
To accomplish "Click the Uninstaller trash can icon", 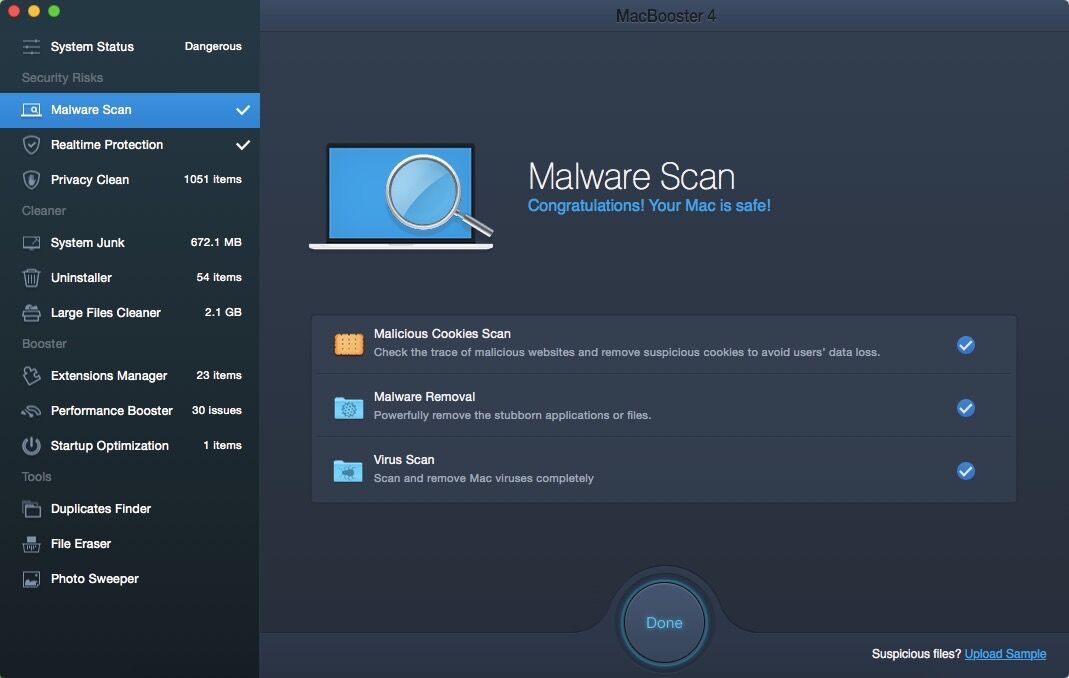I will [x=31, y=278].
